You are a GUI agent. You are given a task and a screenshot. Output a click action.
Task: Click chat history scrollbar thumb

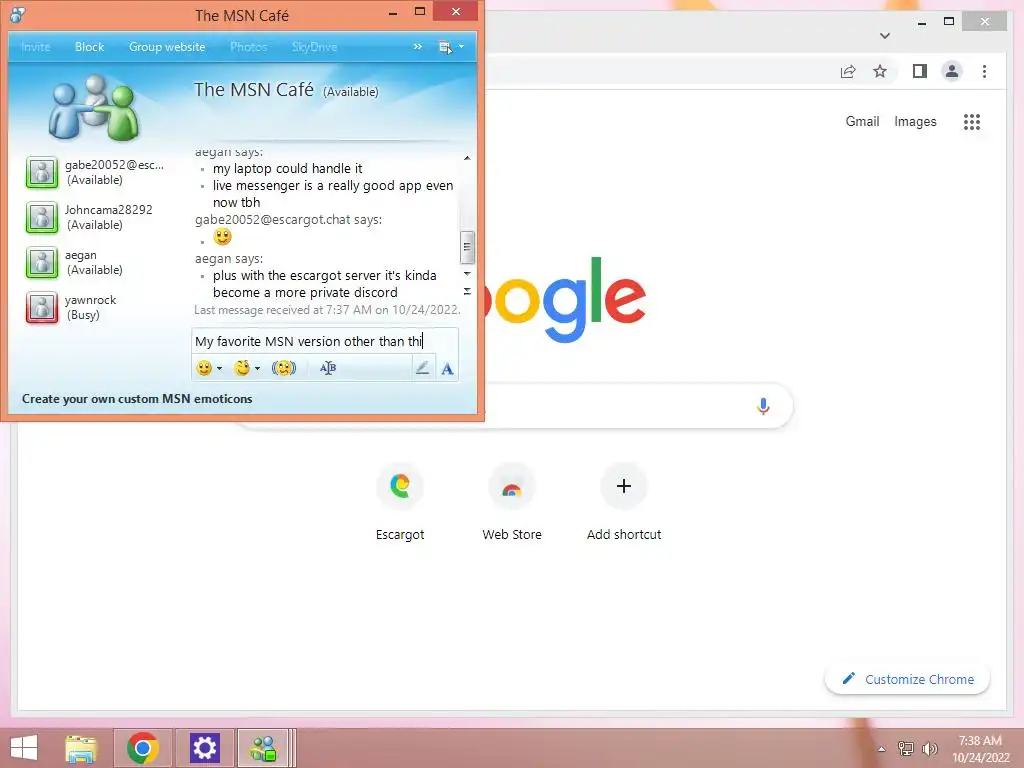(x=467, y=247)
